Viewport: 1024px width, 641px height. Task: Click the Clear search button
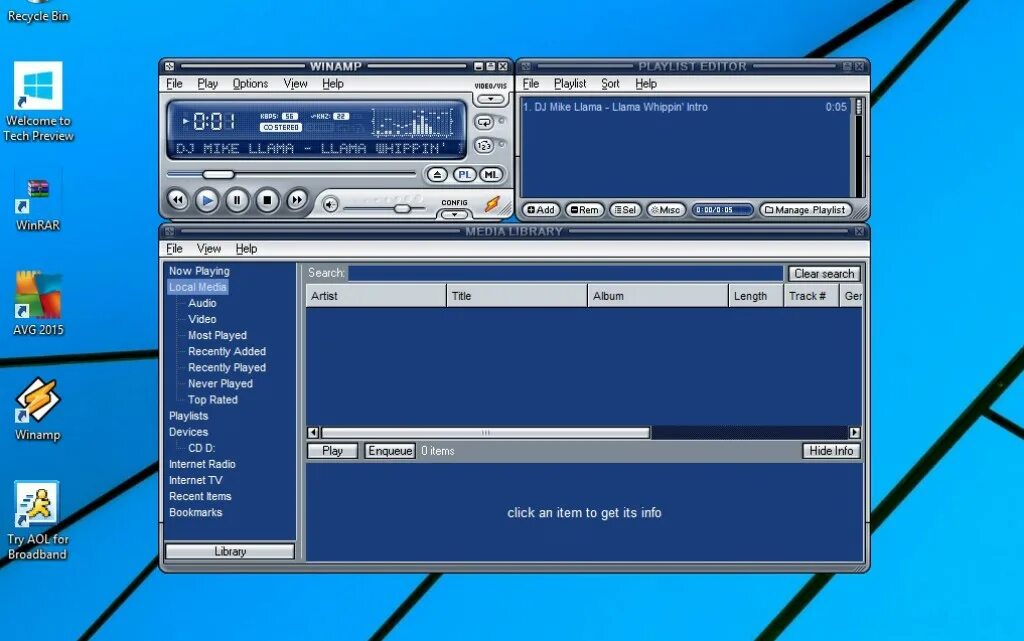pos(824,274)
